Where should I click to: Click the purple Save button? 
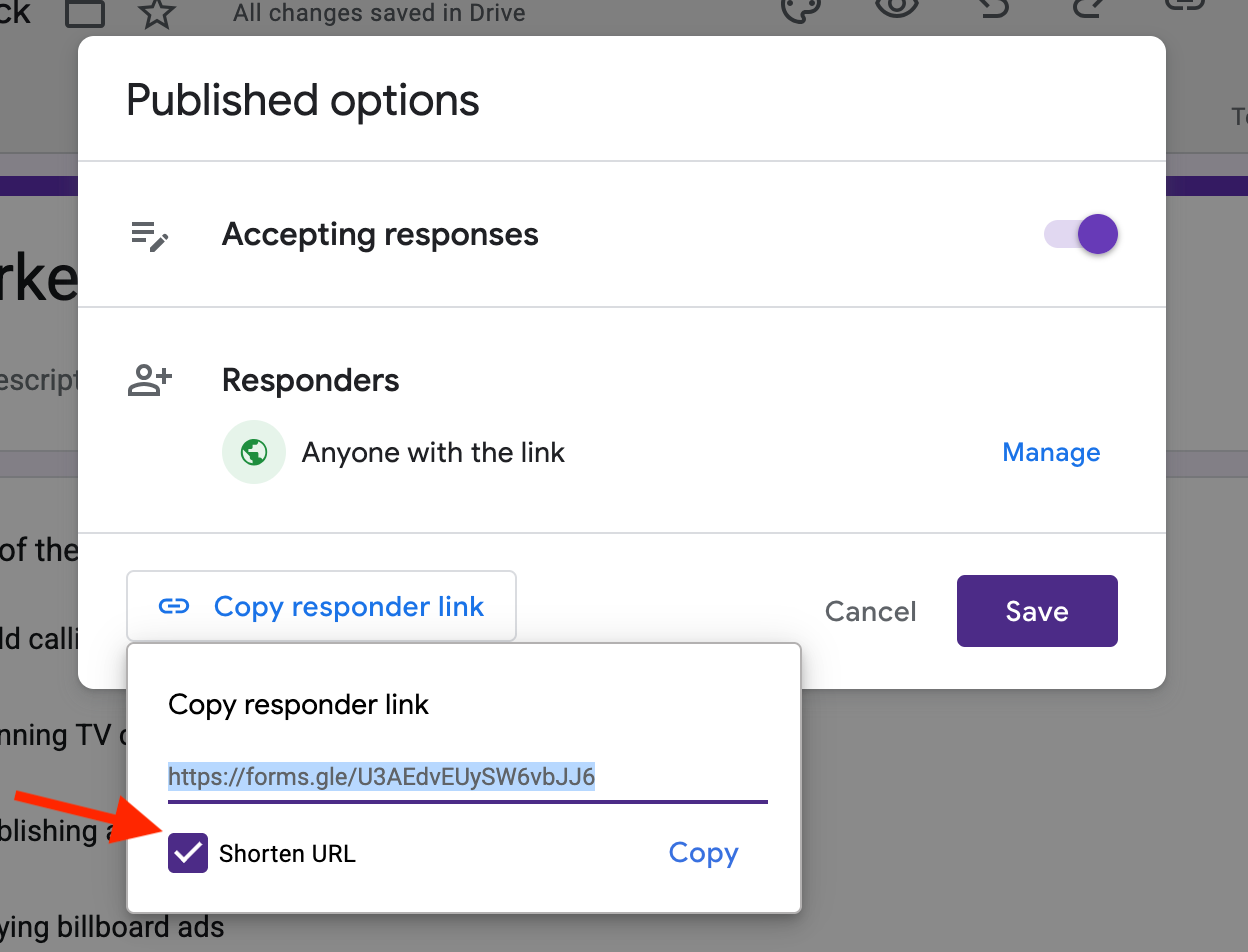tap(1036, 611)
